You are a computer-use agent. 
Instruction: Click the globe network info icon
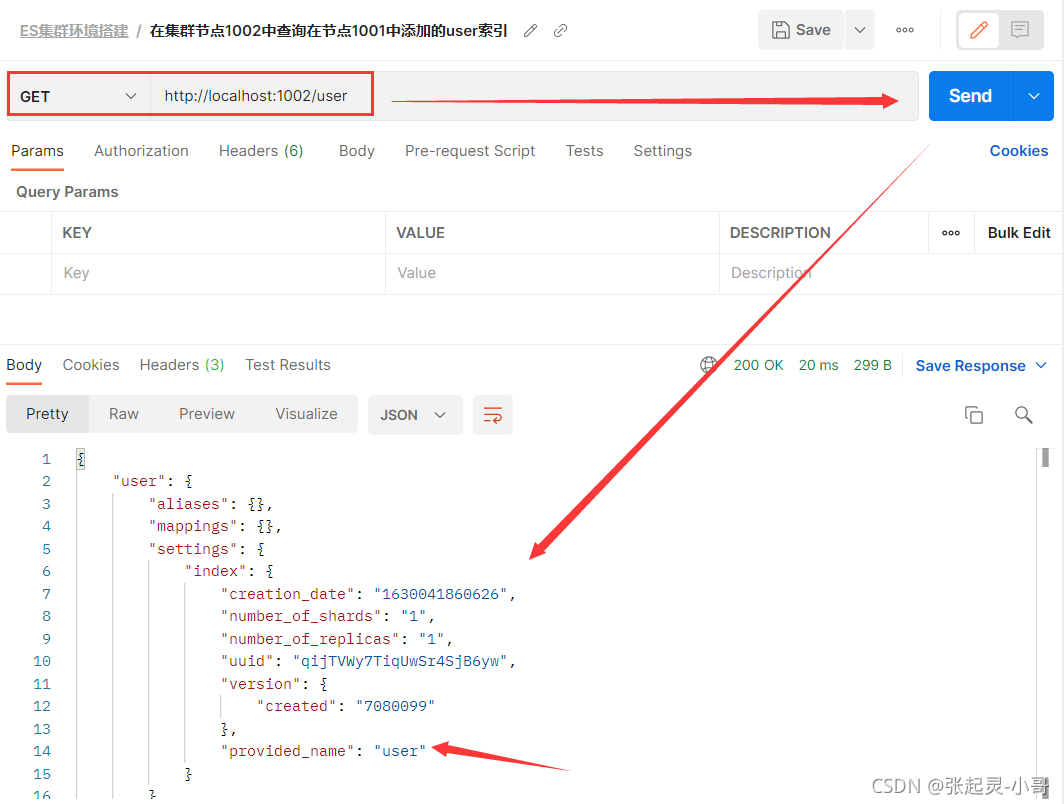pos(708,365)
